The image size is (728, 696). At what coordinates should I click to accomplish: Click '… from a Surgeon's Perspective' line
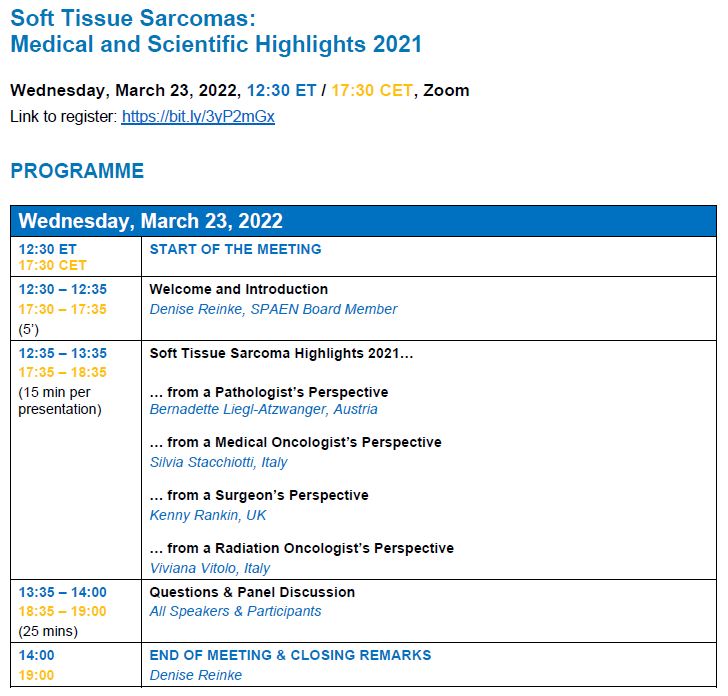(x=258, y=495)
